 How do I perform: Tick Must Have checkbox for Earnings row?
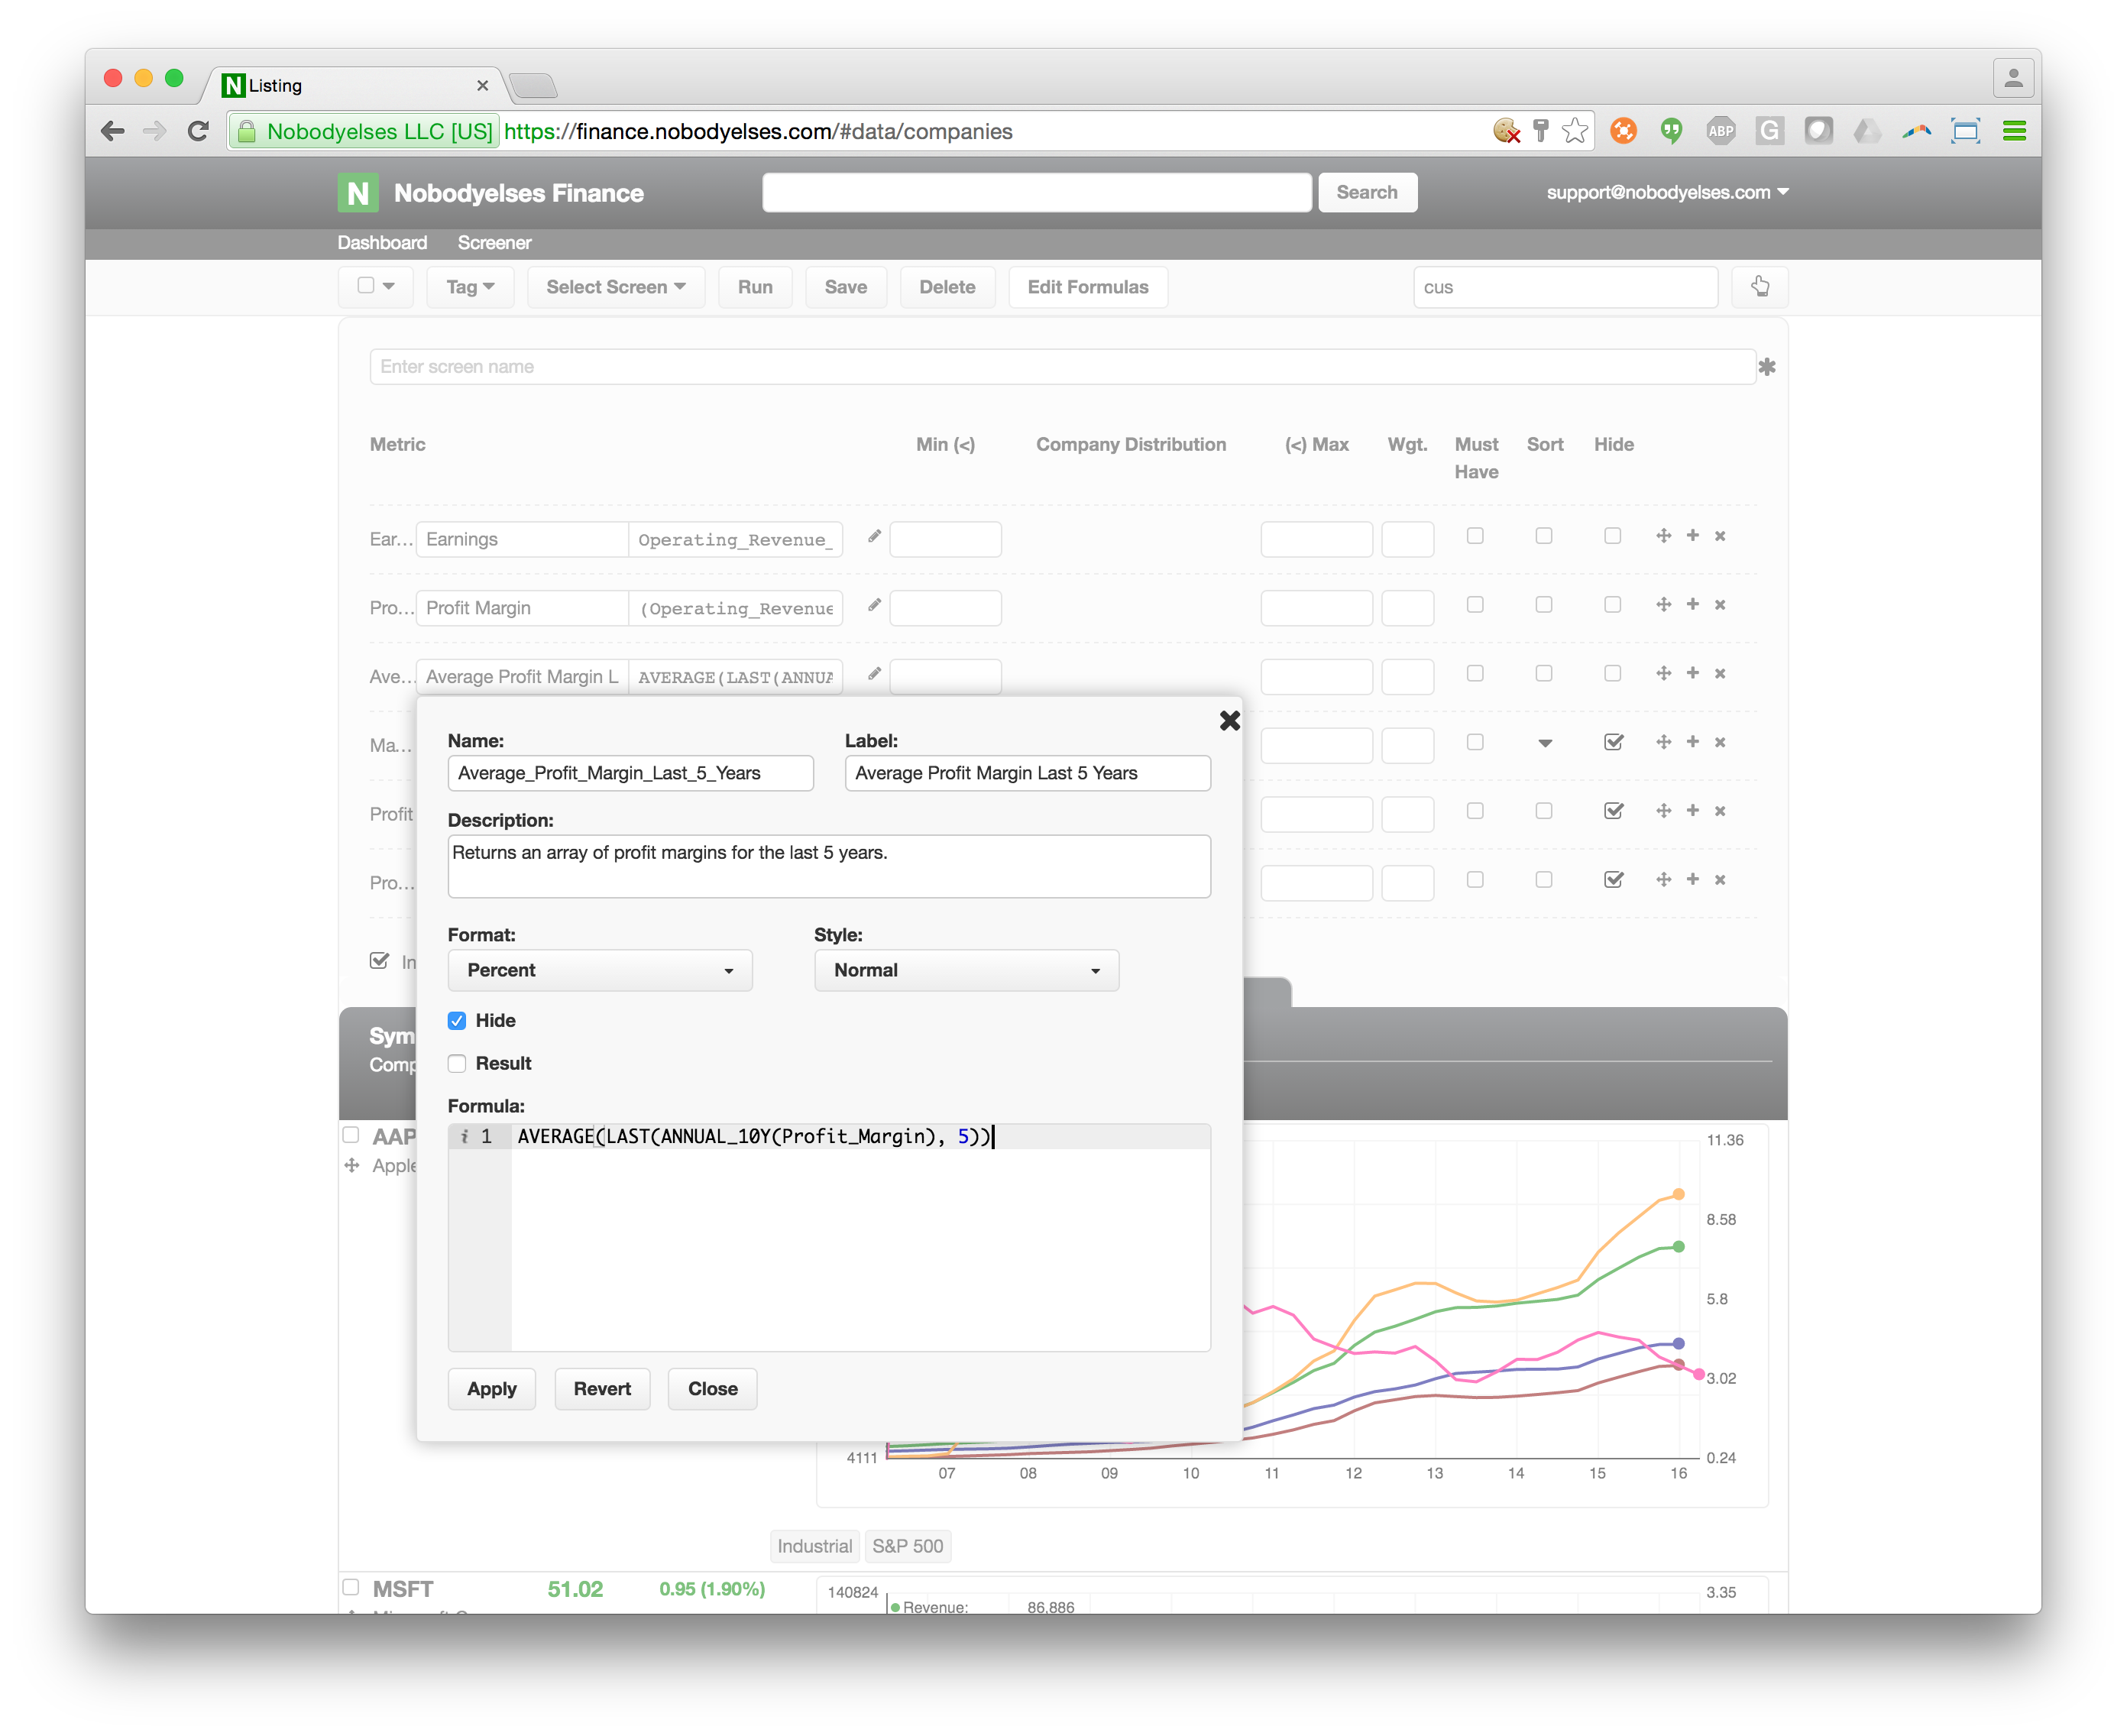pyautogui.click(x=1475, y=536)
